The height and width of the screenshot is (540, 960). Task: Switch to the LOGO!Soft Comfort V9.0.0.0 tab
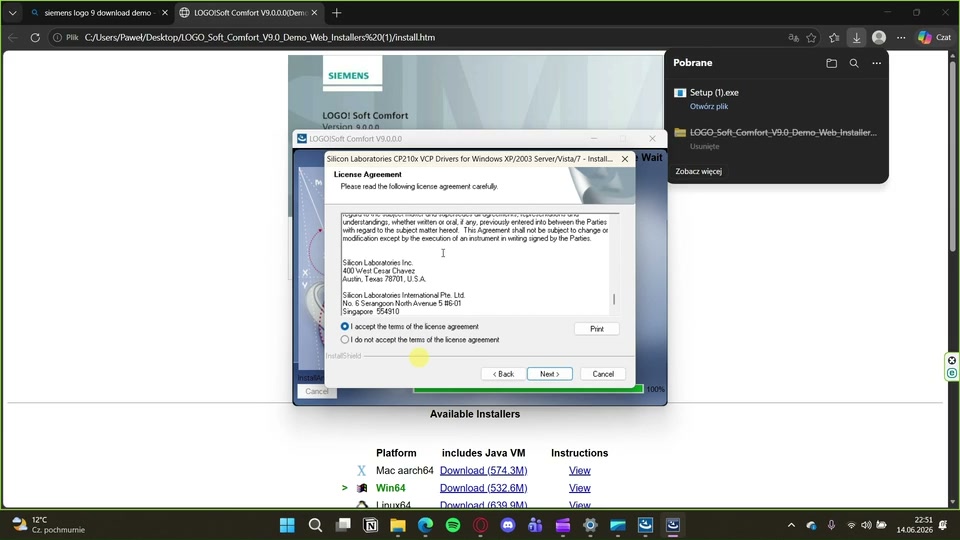tap(249, 13)
